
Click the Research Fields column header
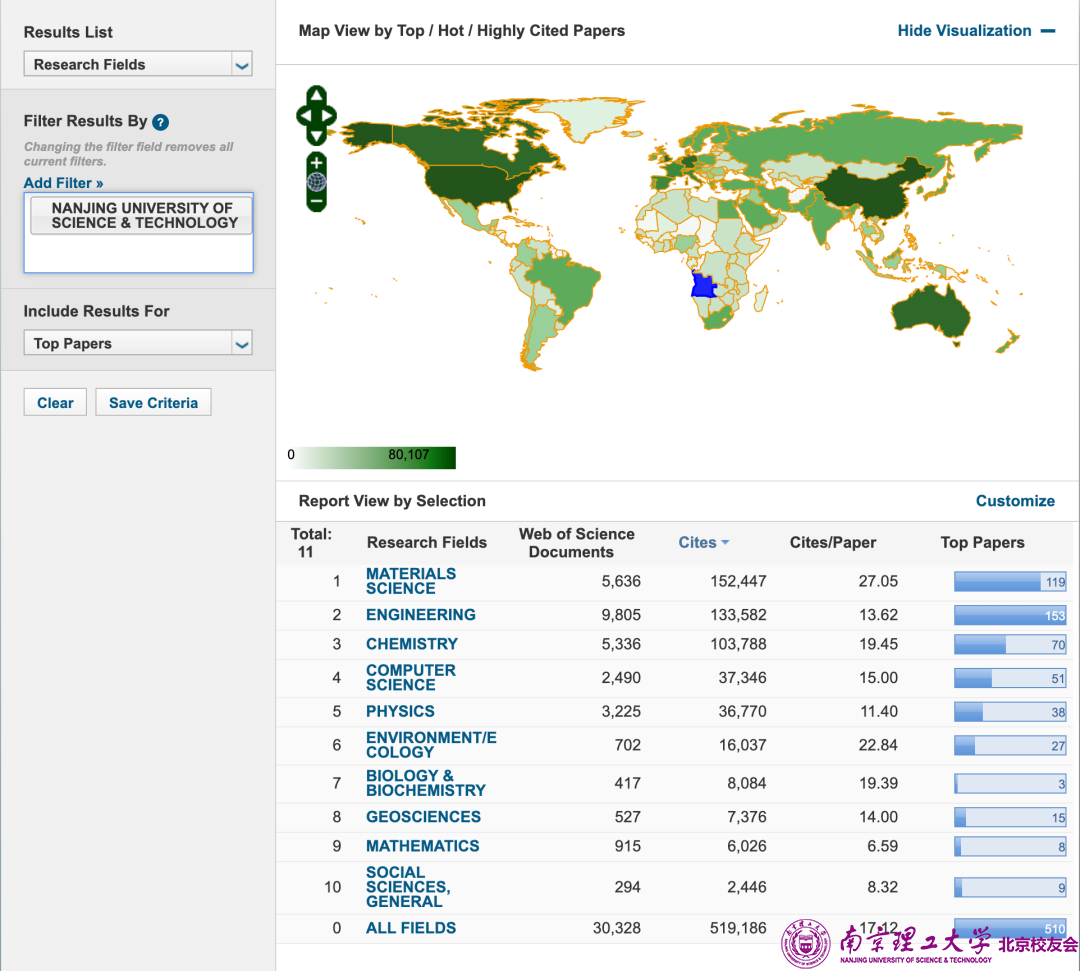tap(426, 543)
